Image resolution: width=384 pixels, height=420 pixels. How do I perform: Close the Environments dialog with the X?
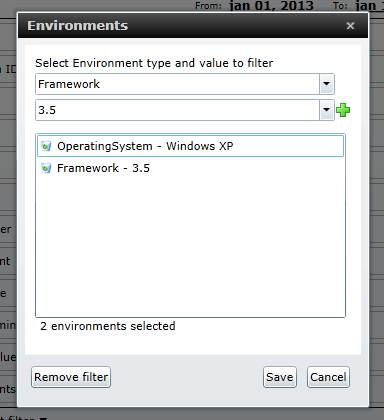(350, 26)
